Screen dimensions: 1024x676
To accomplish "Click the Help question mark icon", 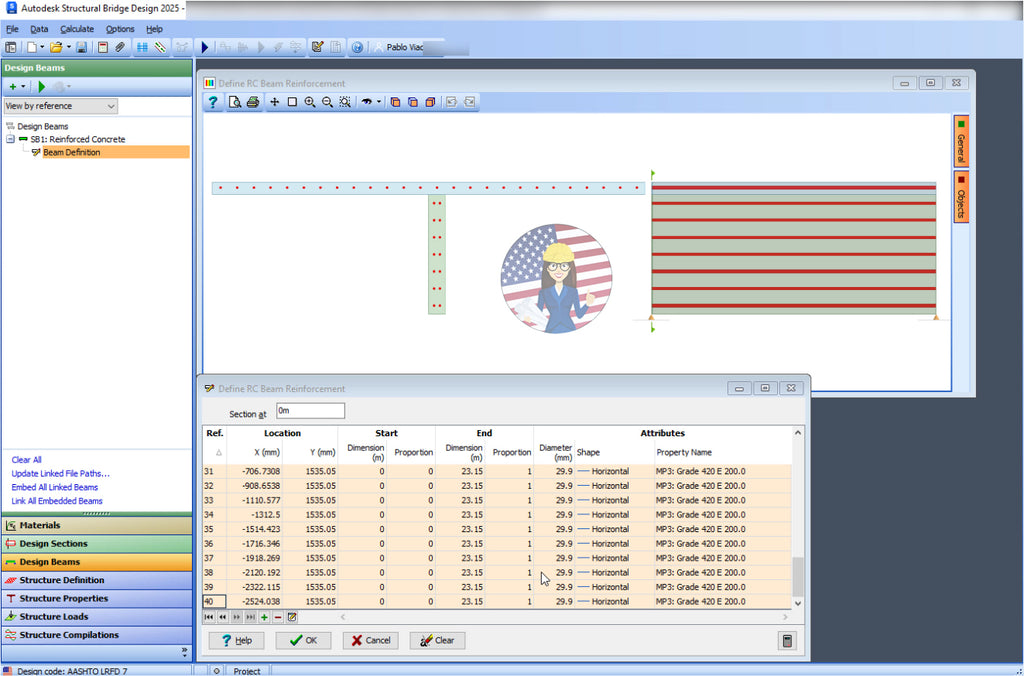I will click(213, 101).
